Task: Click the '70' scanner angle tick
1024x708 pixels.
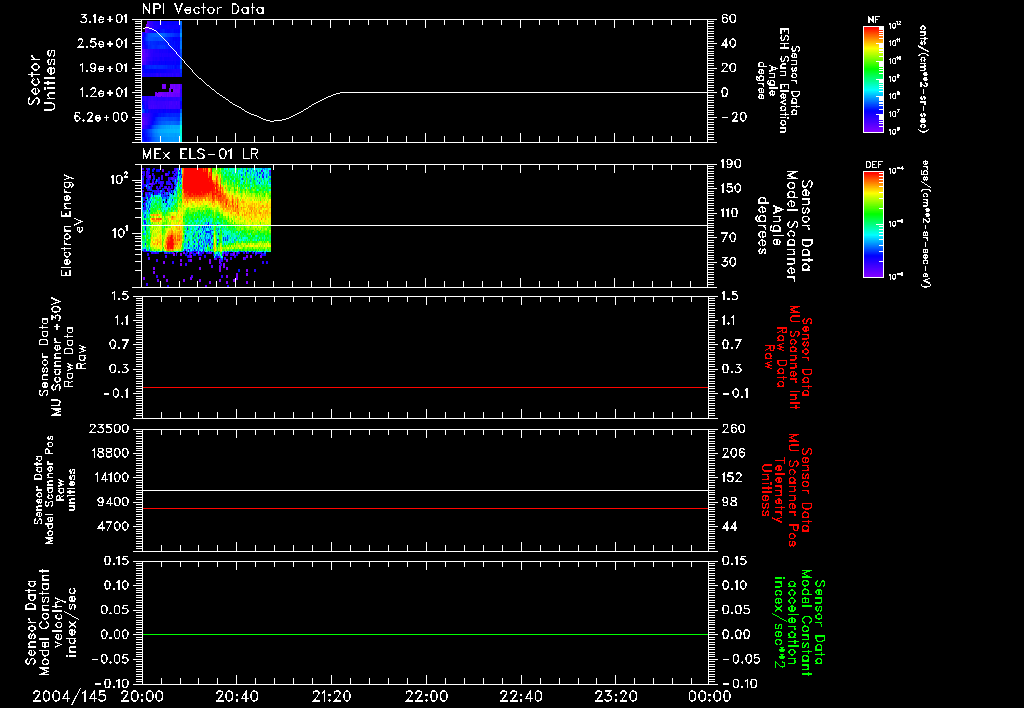Action: (x=729, y=237)
